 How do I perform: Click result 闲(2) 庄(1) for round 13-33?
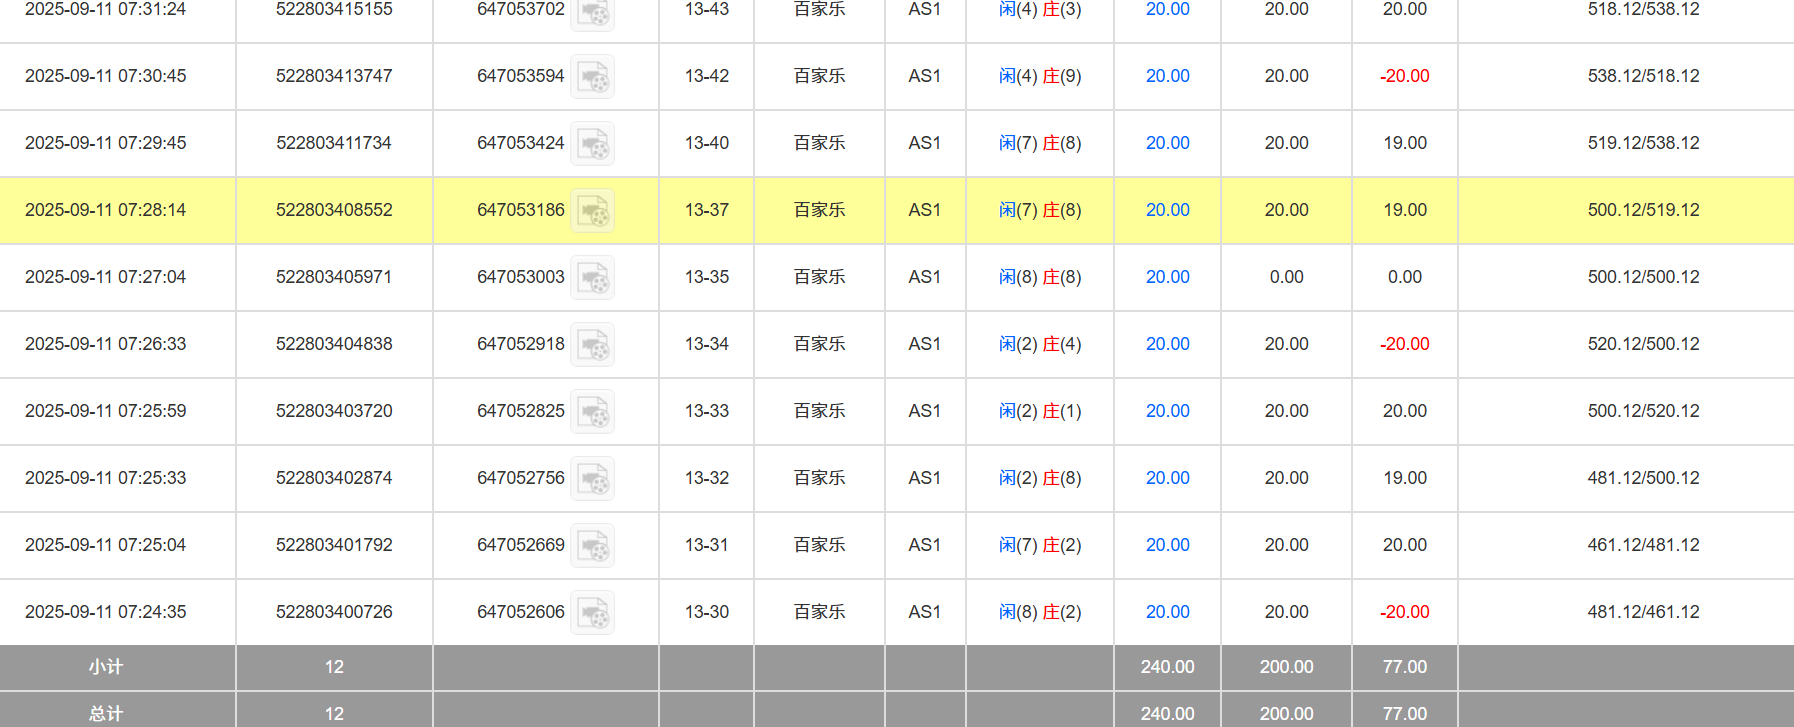point(1040,411)
